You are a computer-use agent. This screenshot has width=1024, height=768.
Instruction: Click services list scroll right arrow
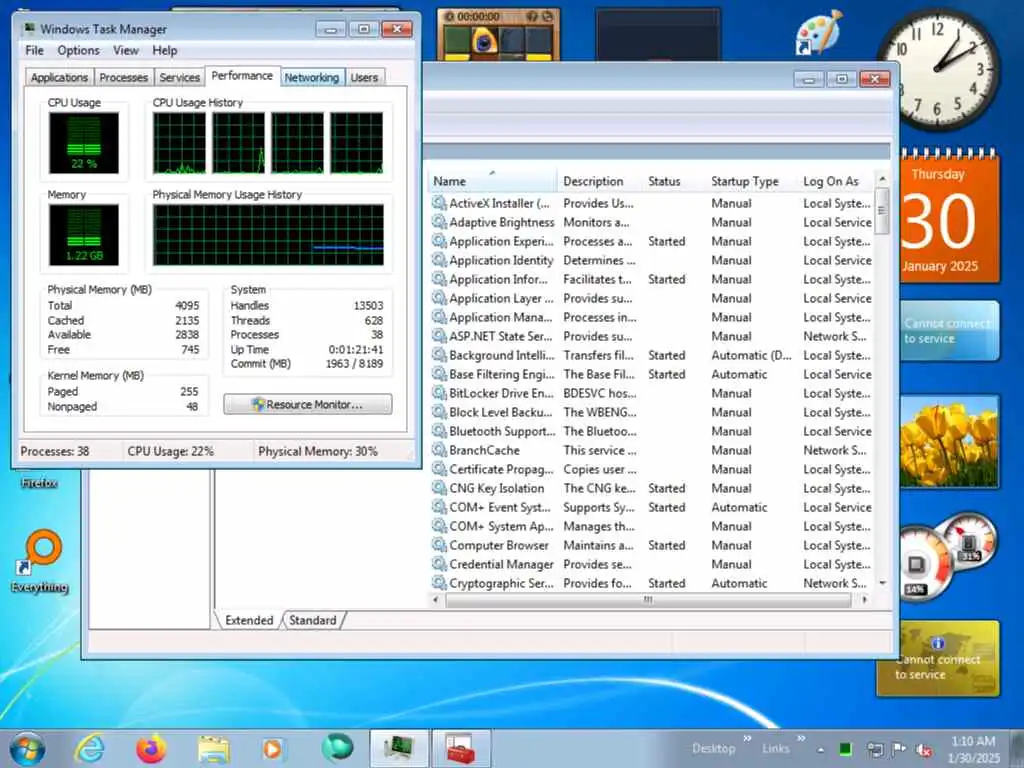(865, 600)
